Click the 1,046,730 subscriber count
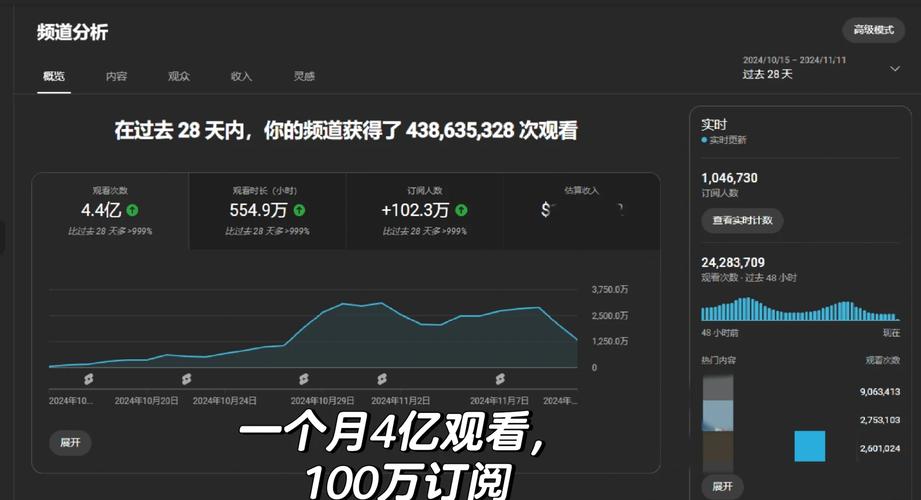The image size is (921, 500). (729, 178)
